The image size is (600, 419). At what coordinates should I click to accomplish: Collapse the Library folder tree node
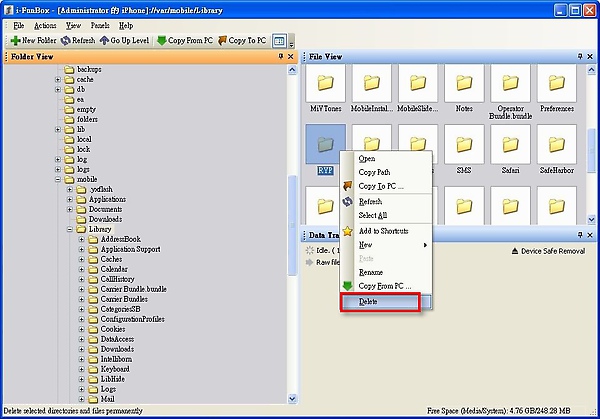click(x=69, y=229)
